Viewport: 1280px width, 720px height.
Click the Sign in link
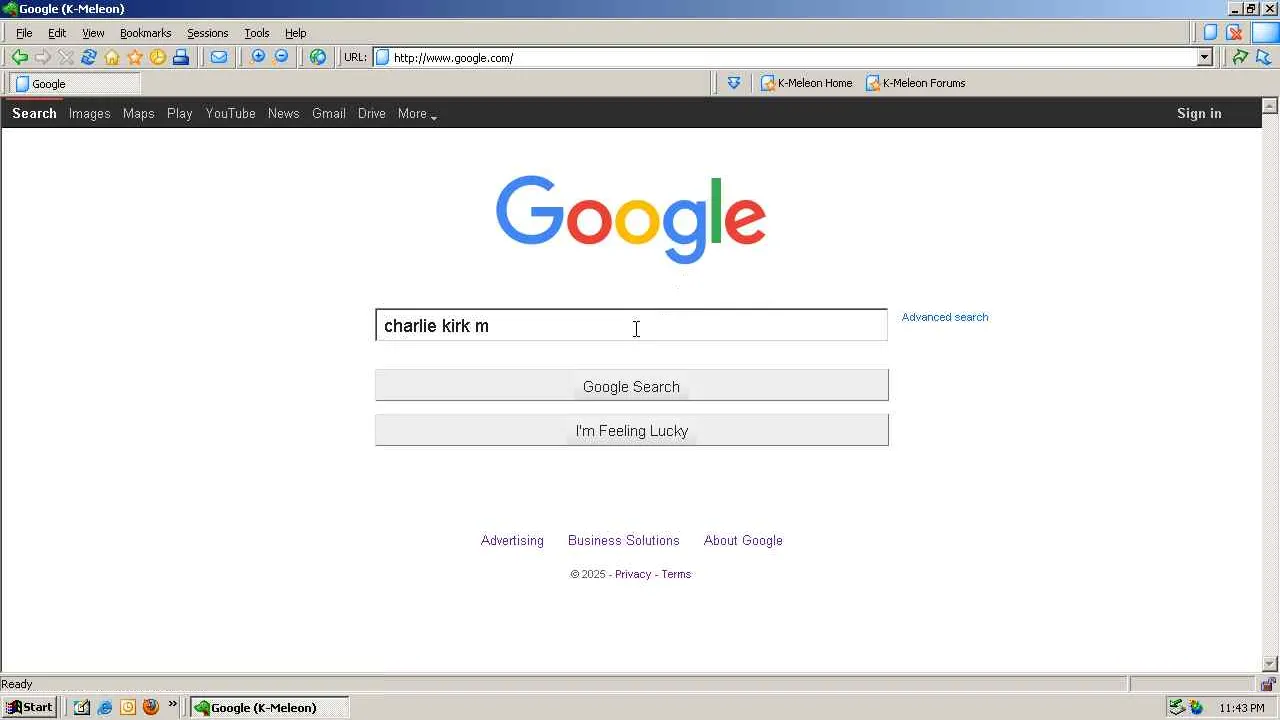1199,114
